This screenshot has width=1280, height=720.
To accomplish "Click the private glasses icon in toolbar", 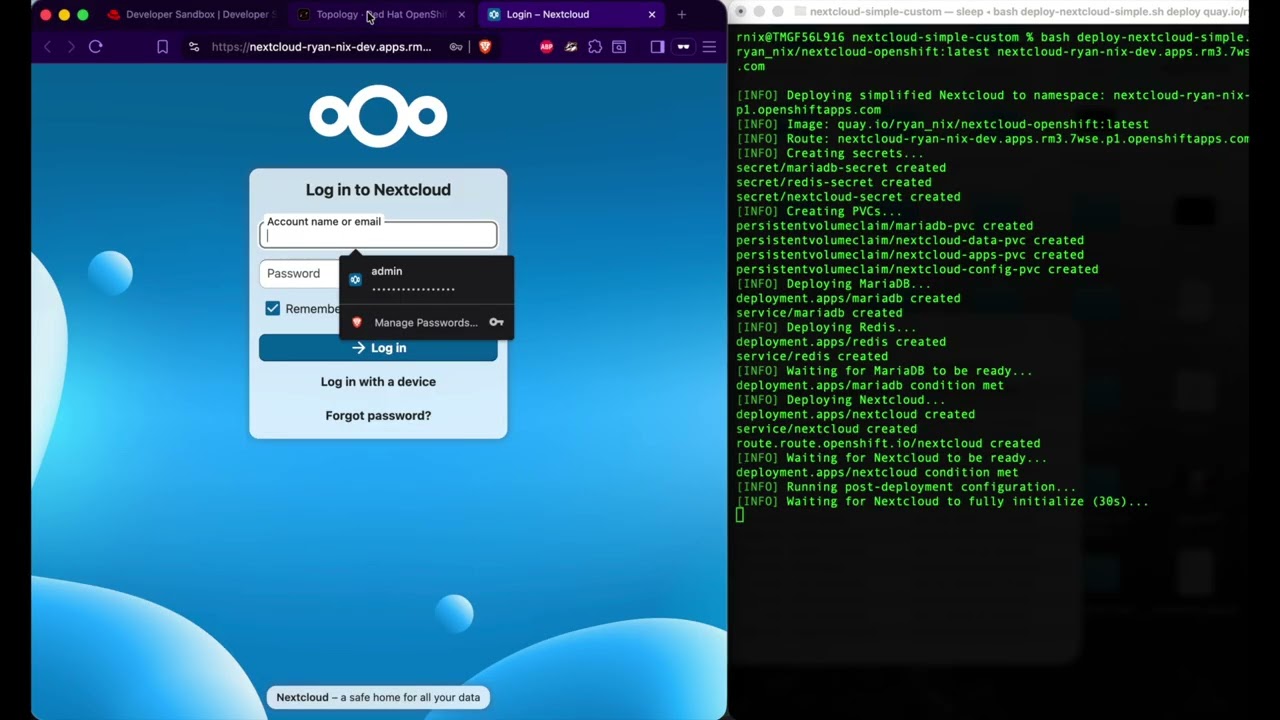I will [x=684, y=47].
